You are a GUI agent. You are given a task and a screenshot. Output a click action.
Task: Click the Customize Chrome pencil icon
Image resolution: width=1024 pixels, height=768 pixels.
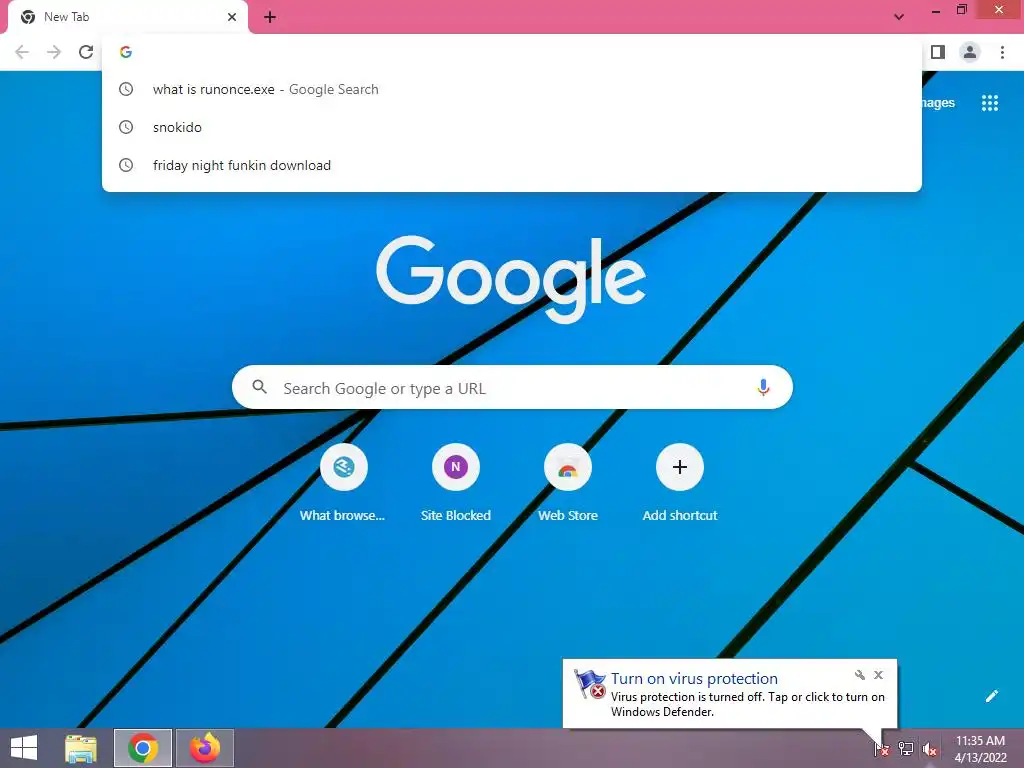(991, 696)
